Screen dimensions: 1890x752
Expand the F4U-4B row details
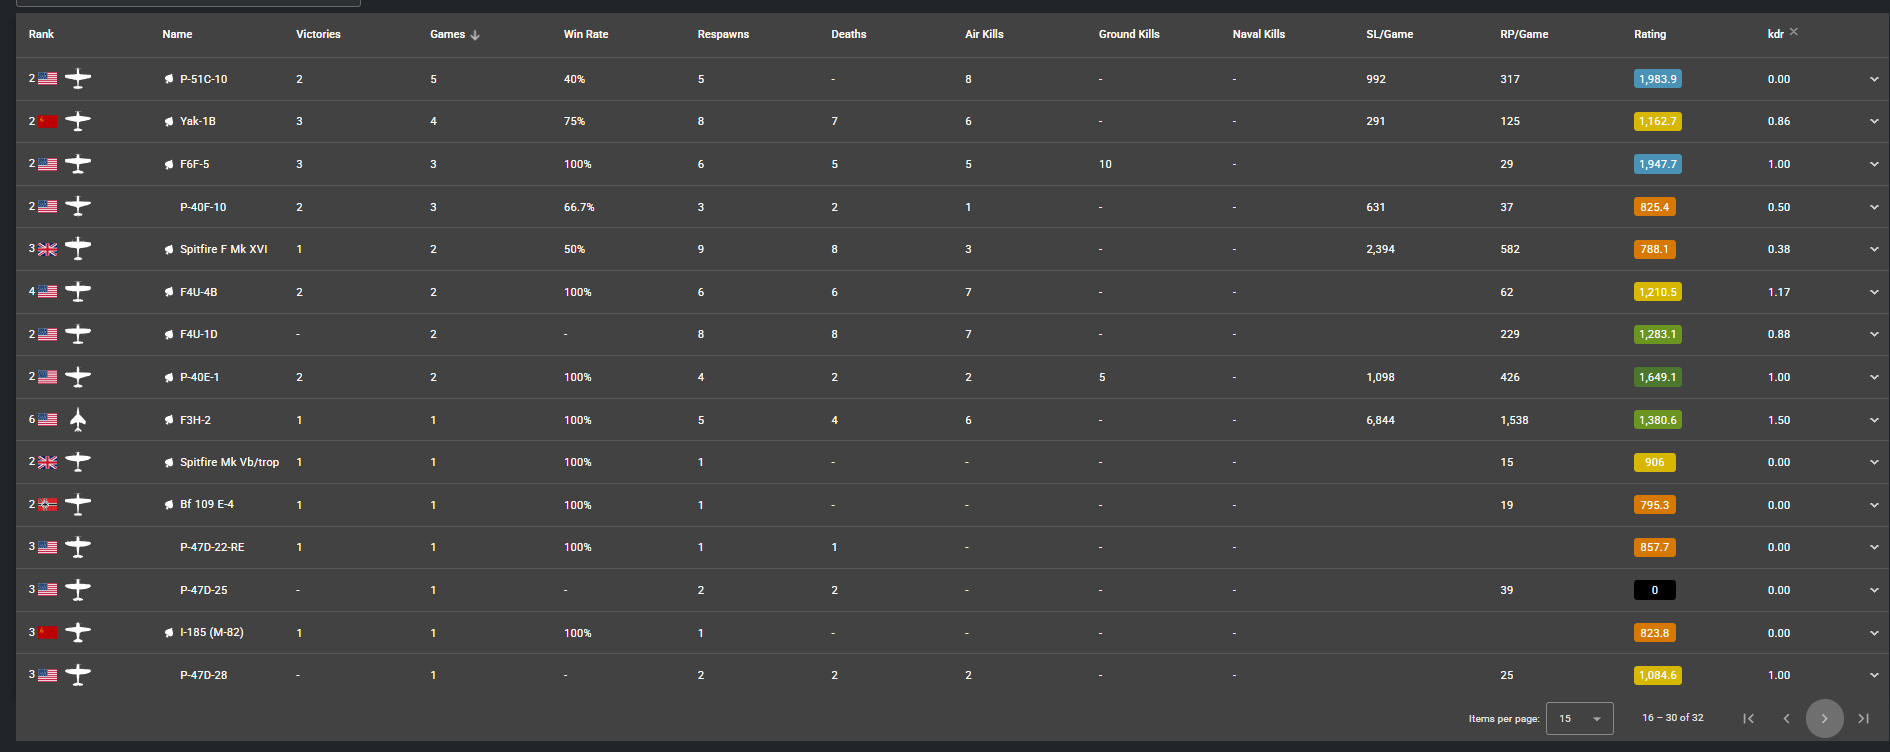coord(1874,292)
